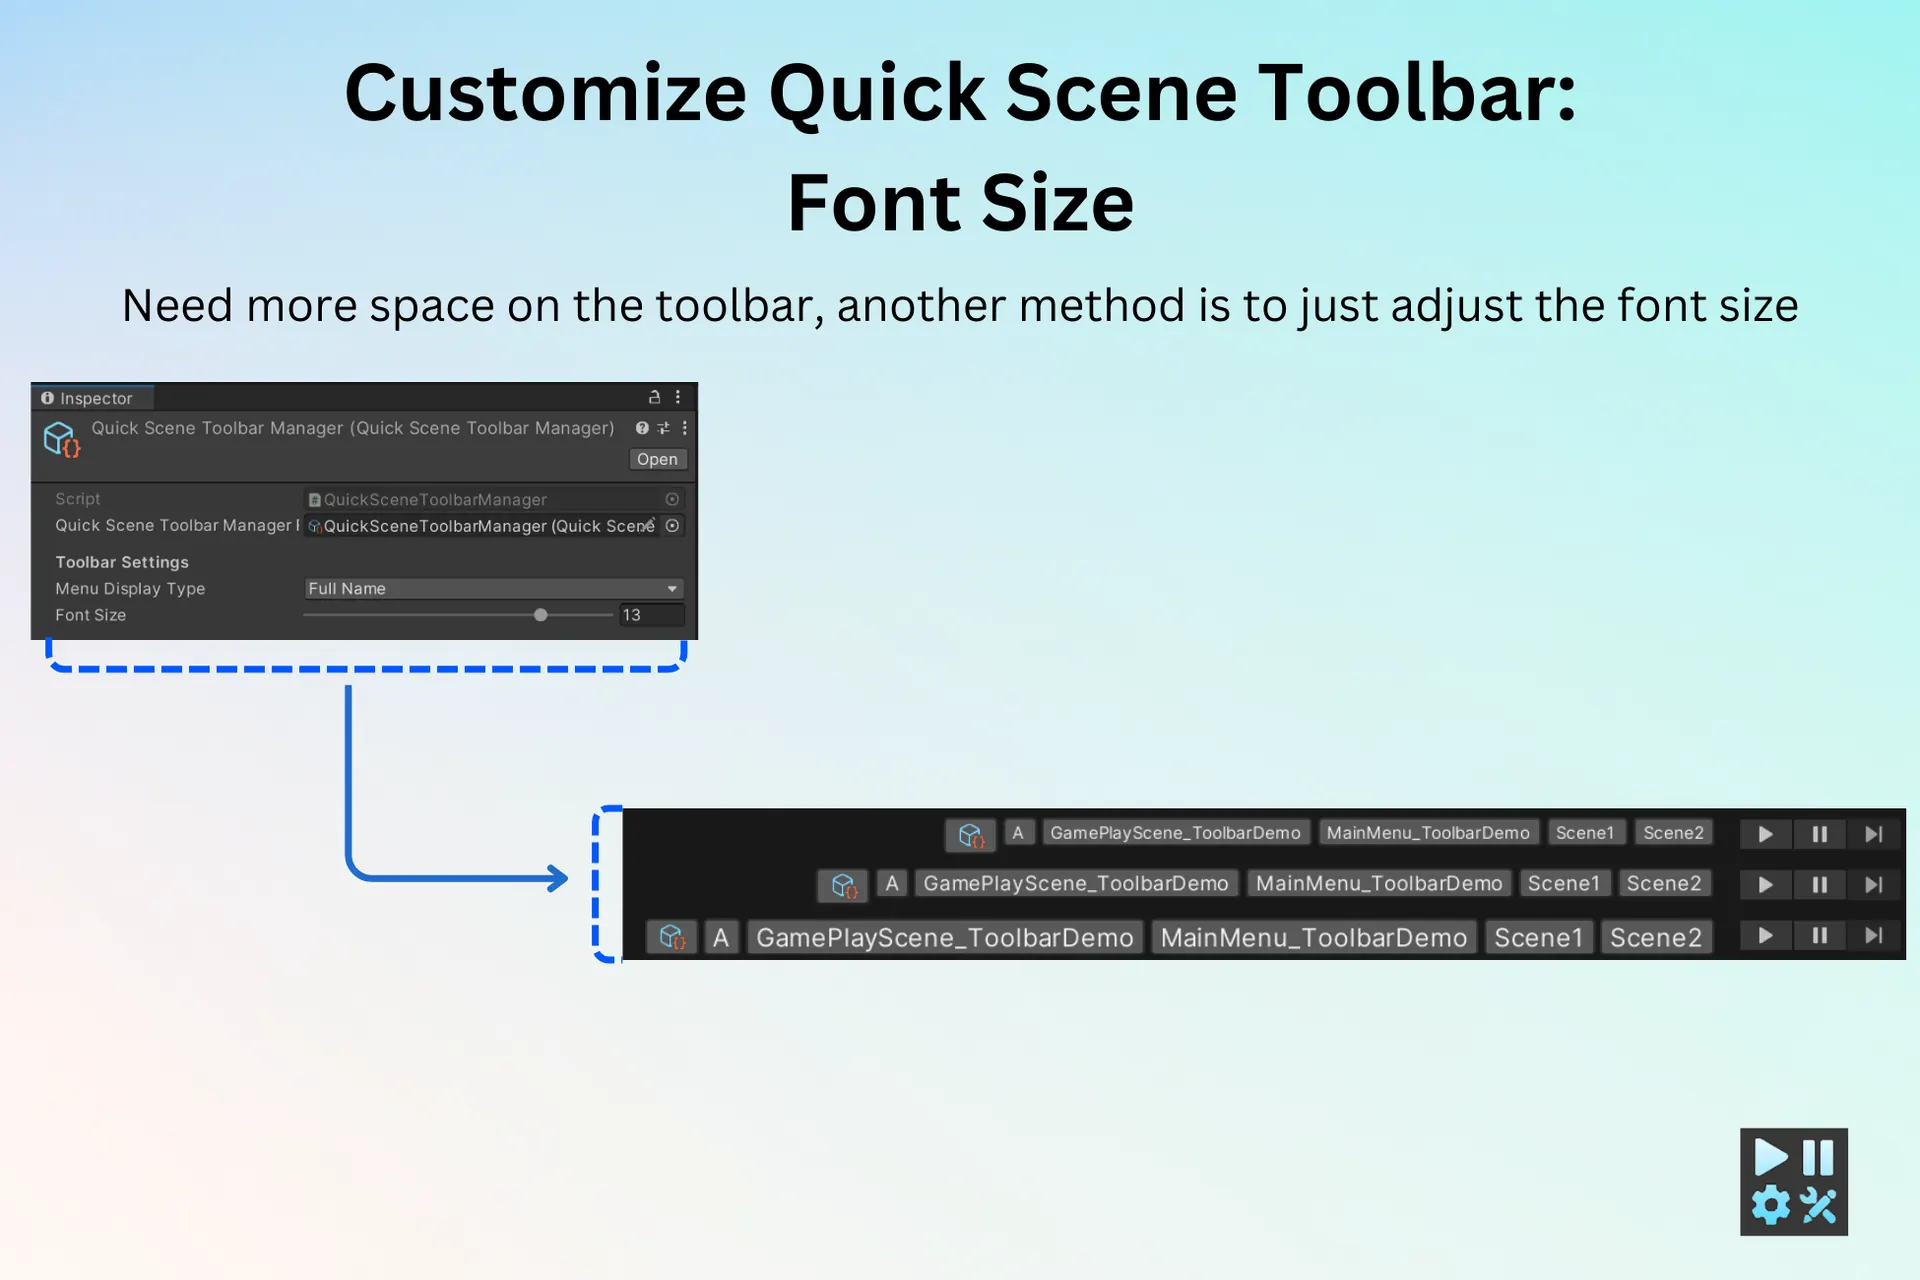Click MainMenu_ToolbarDemo in the middle toolbar row
The height and width of the screenshot is (1280, 1920).
tap(1379, 884)
